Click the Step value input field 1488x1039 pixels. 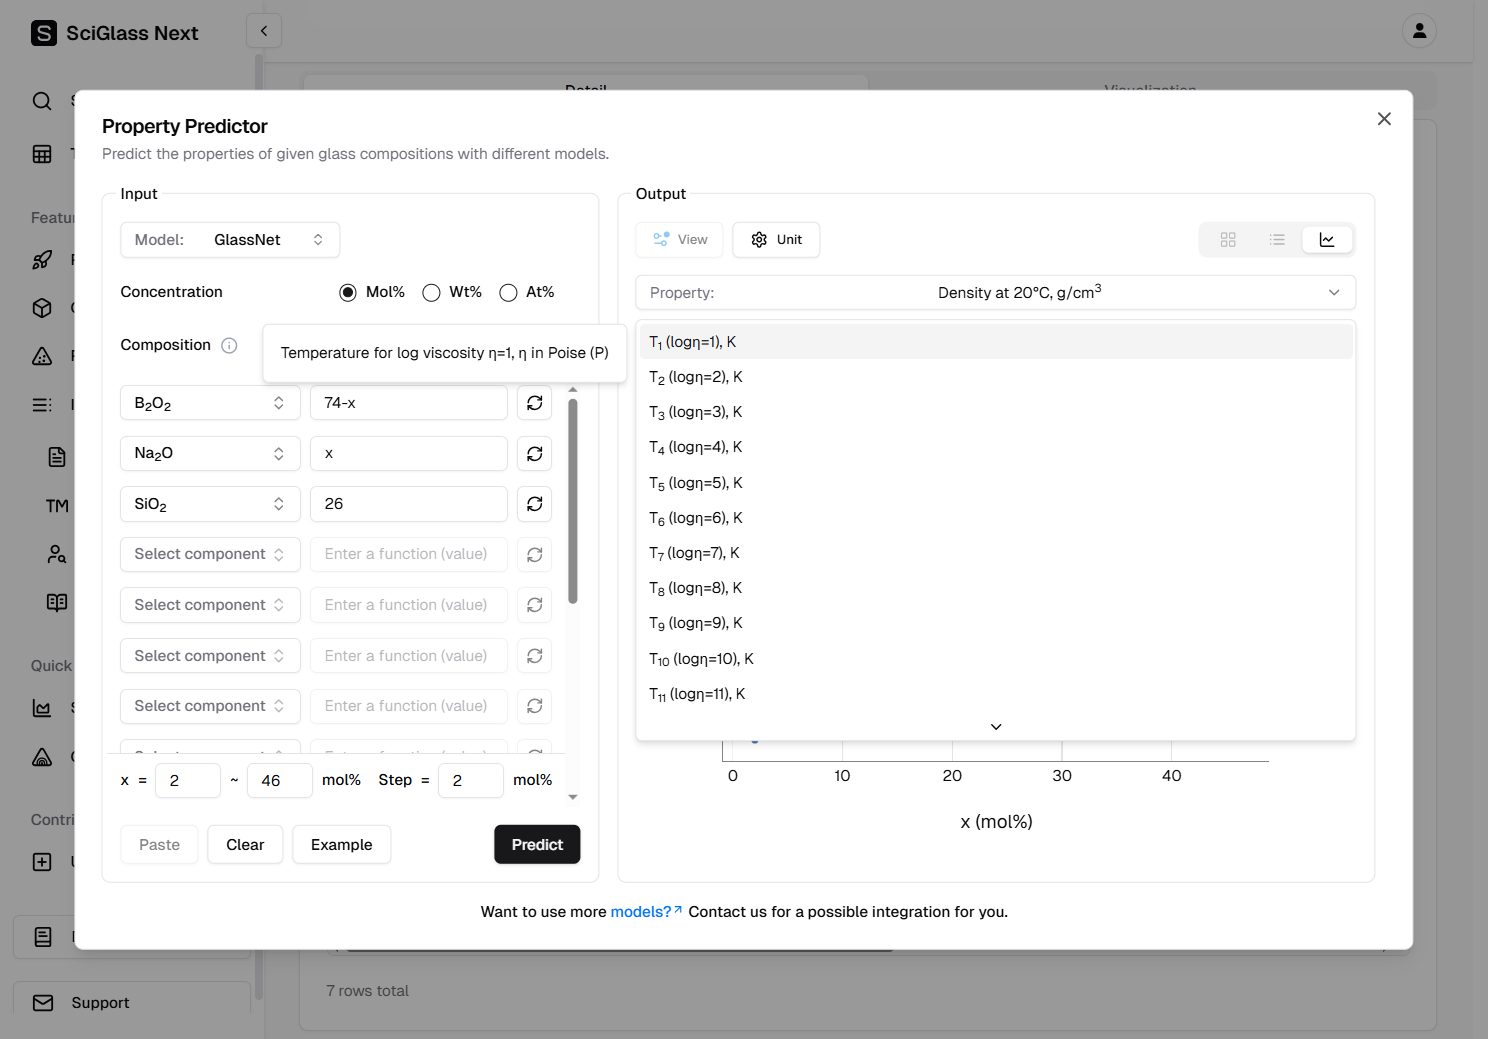pyautogui.click(x=470, y=781)
